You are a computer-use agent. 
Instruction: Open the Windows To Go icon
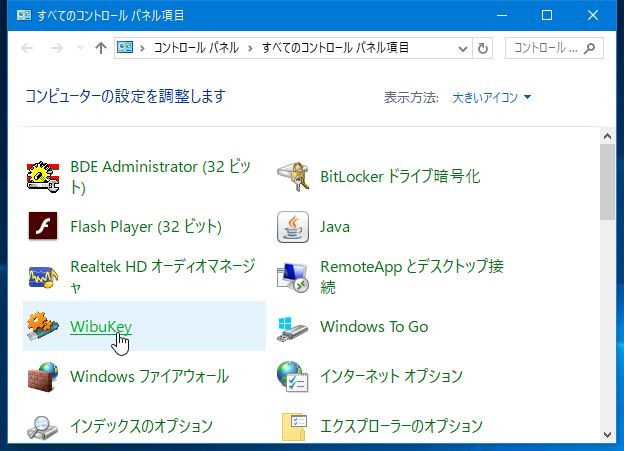click(x=293, y=329)
